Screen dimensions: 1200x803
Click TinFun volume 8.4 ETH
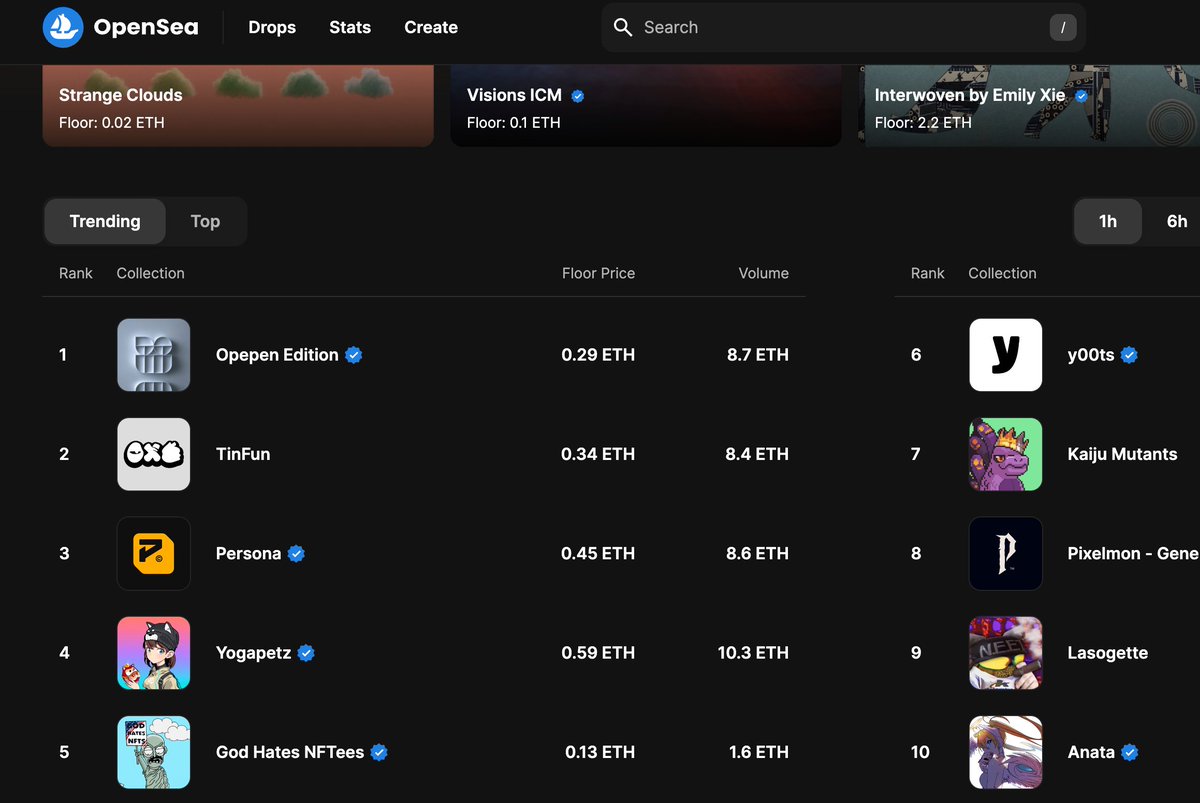tap(757, 454)
